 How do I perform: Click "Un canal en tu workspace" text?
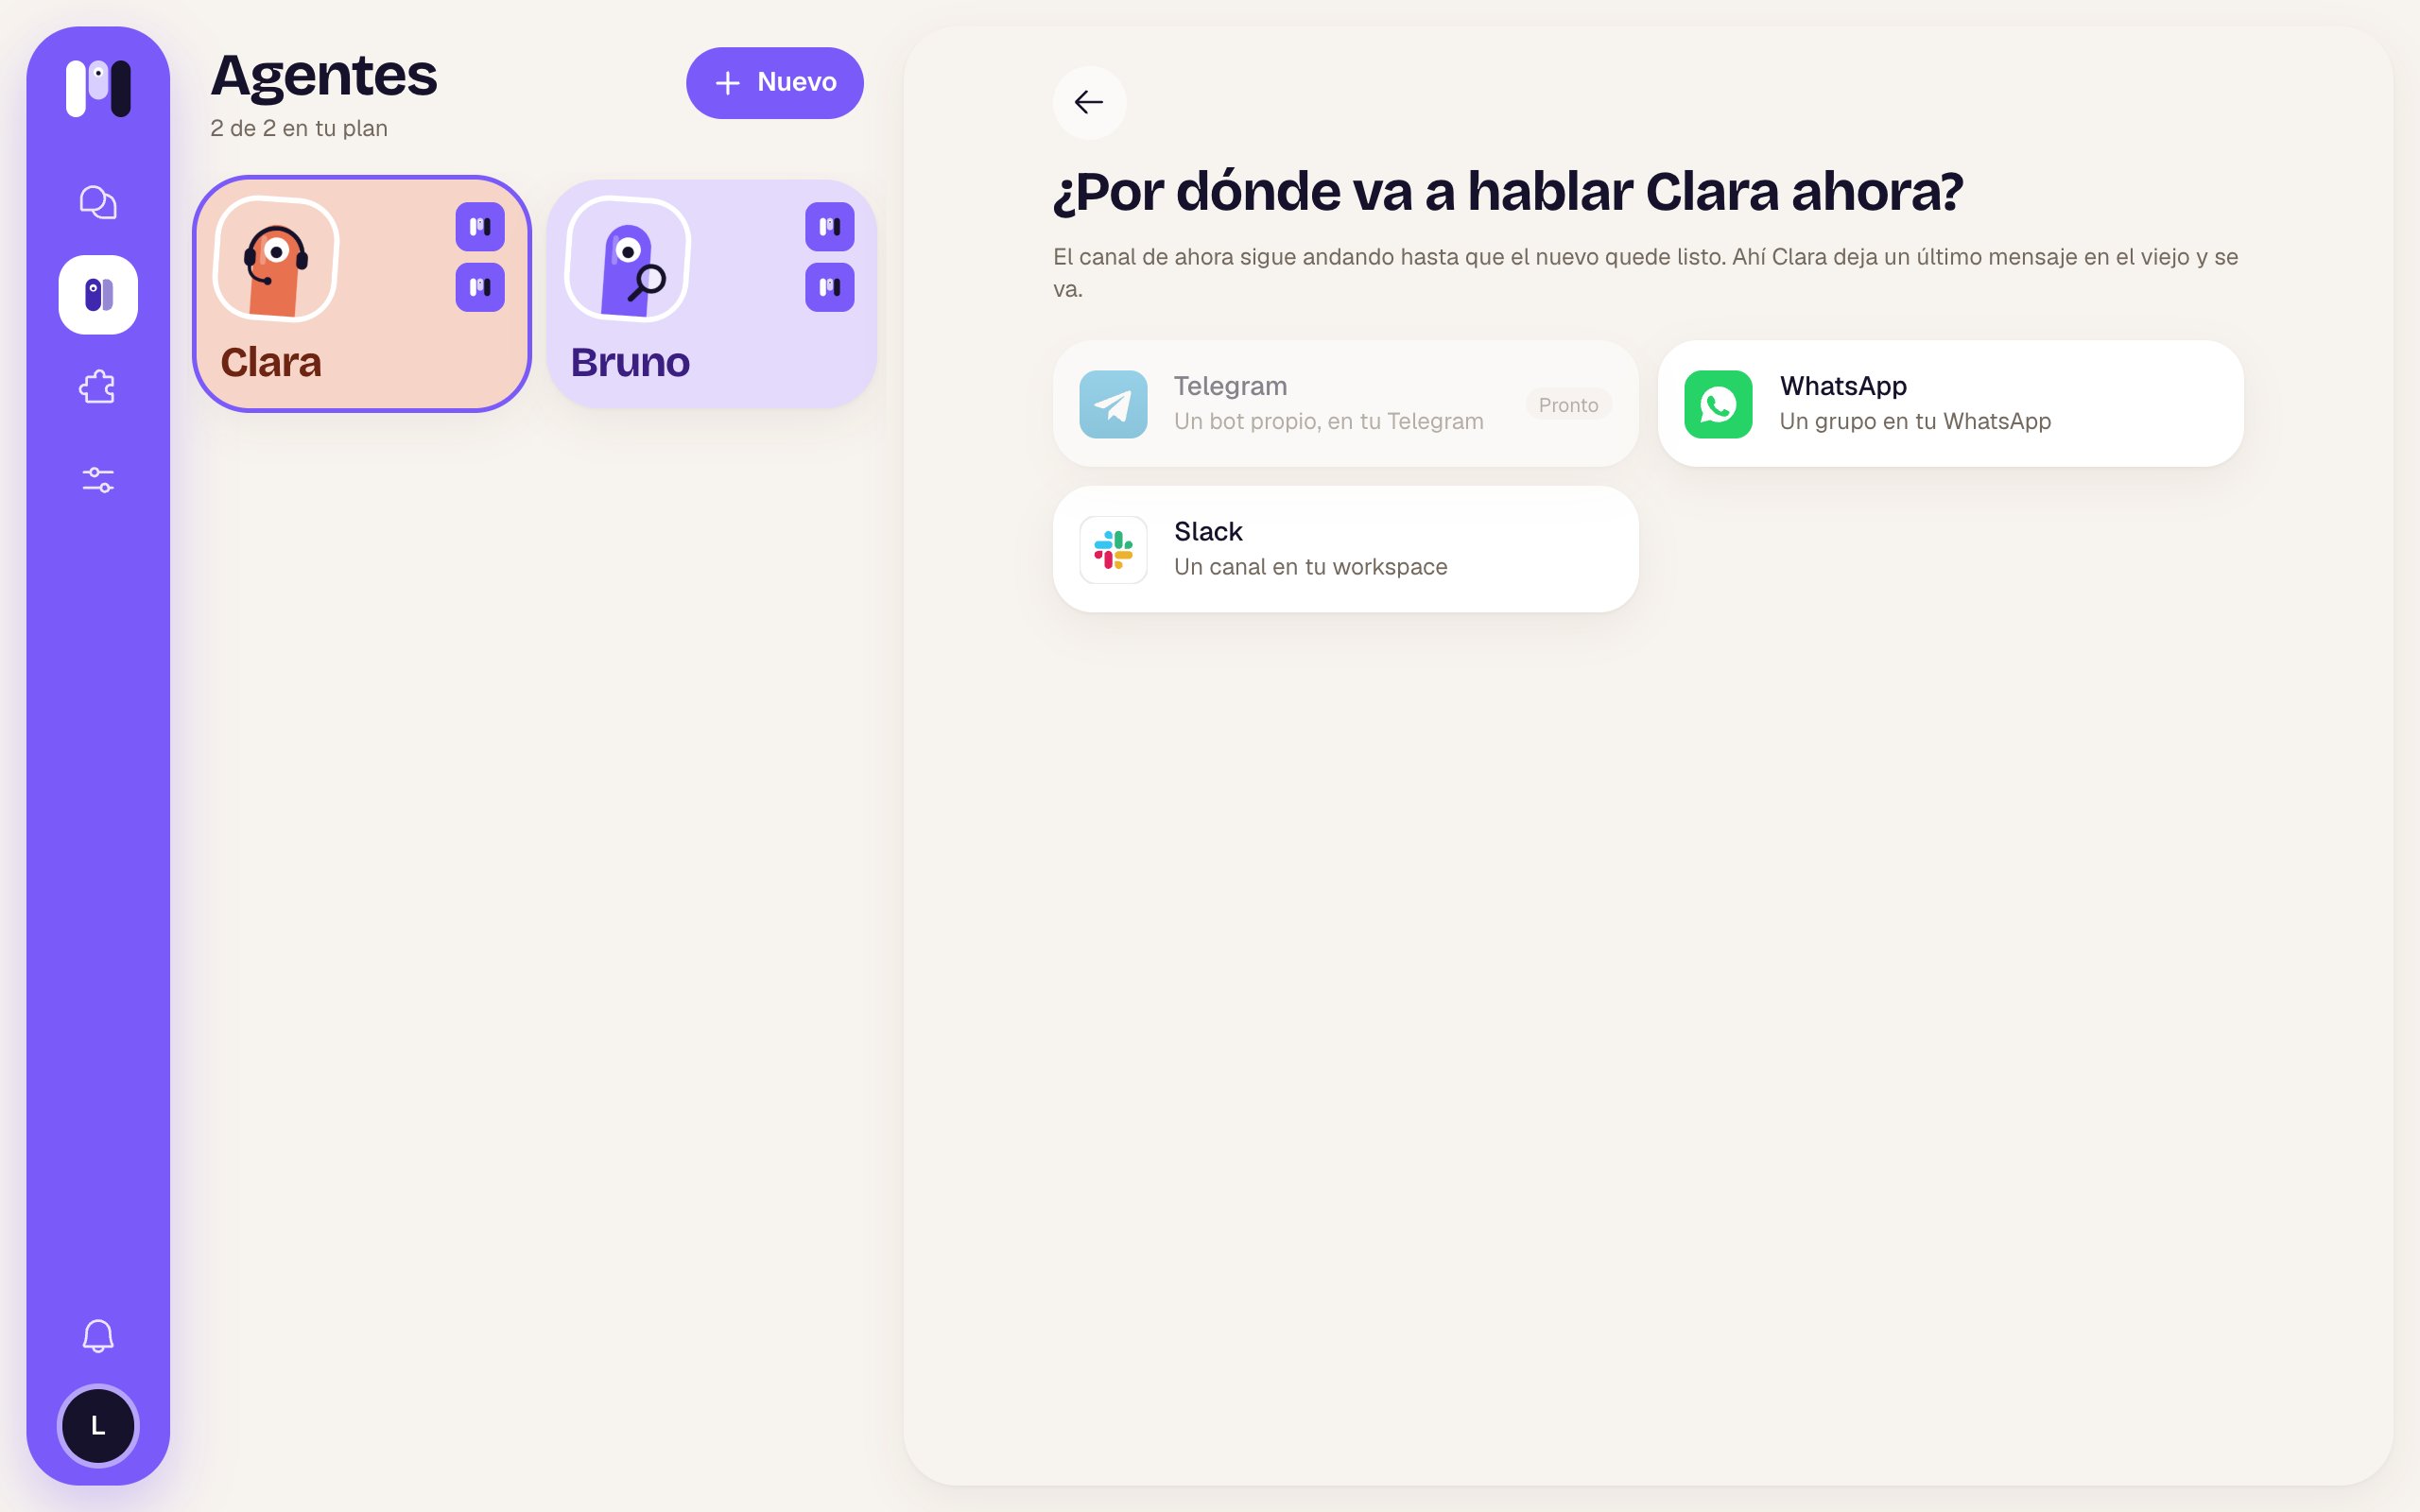point(1310,567)
